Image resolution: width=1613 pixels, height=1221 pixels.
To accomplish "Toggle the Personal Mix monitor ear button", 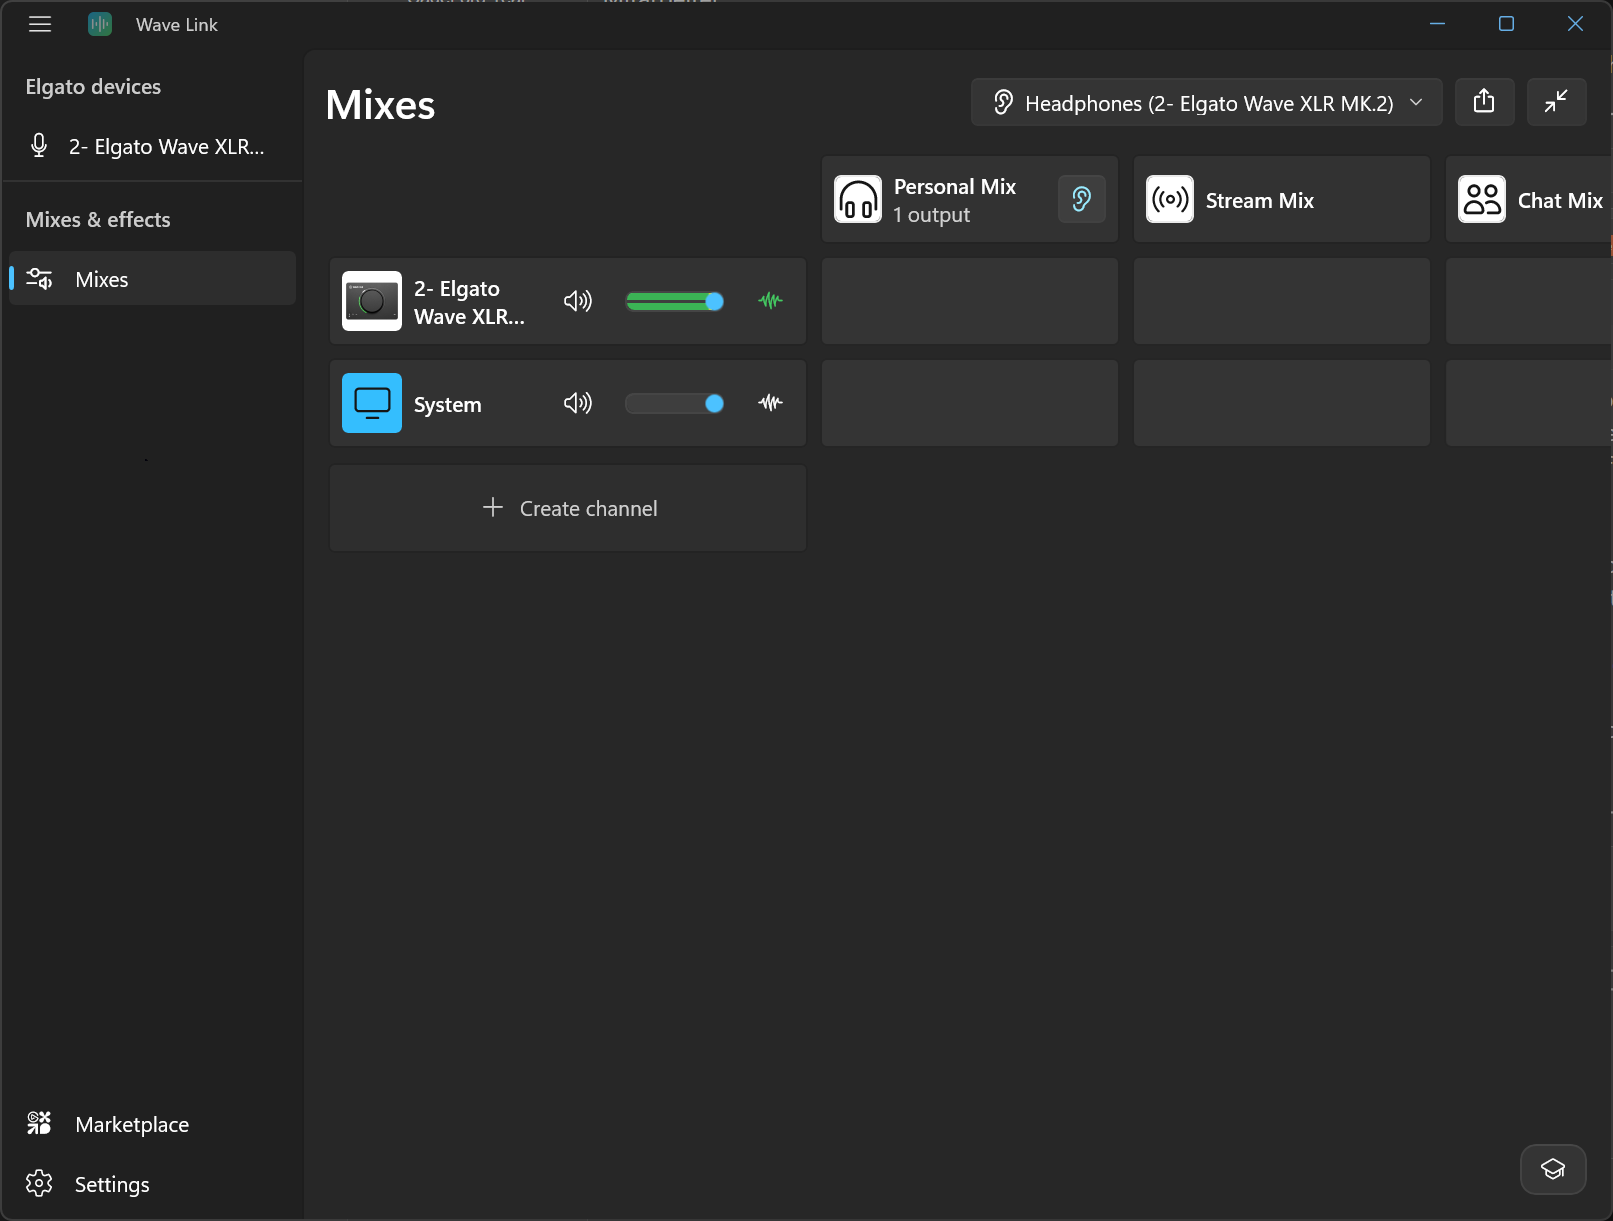I will point(1082,199).
